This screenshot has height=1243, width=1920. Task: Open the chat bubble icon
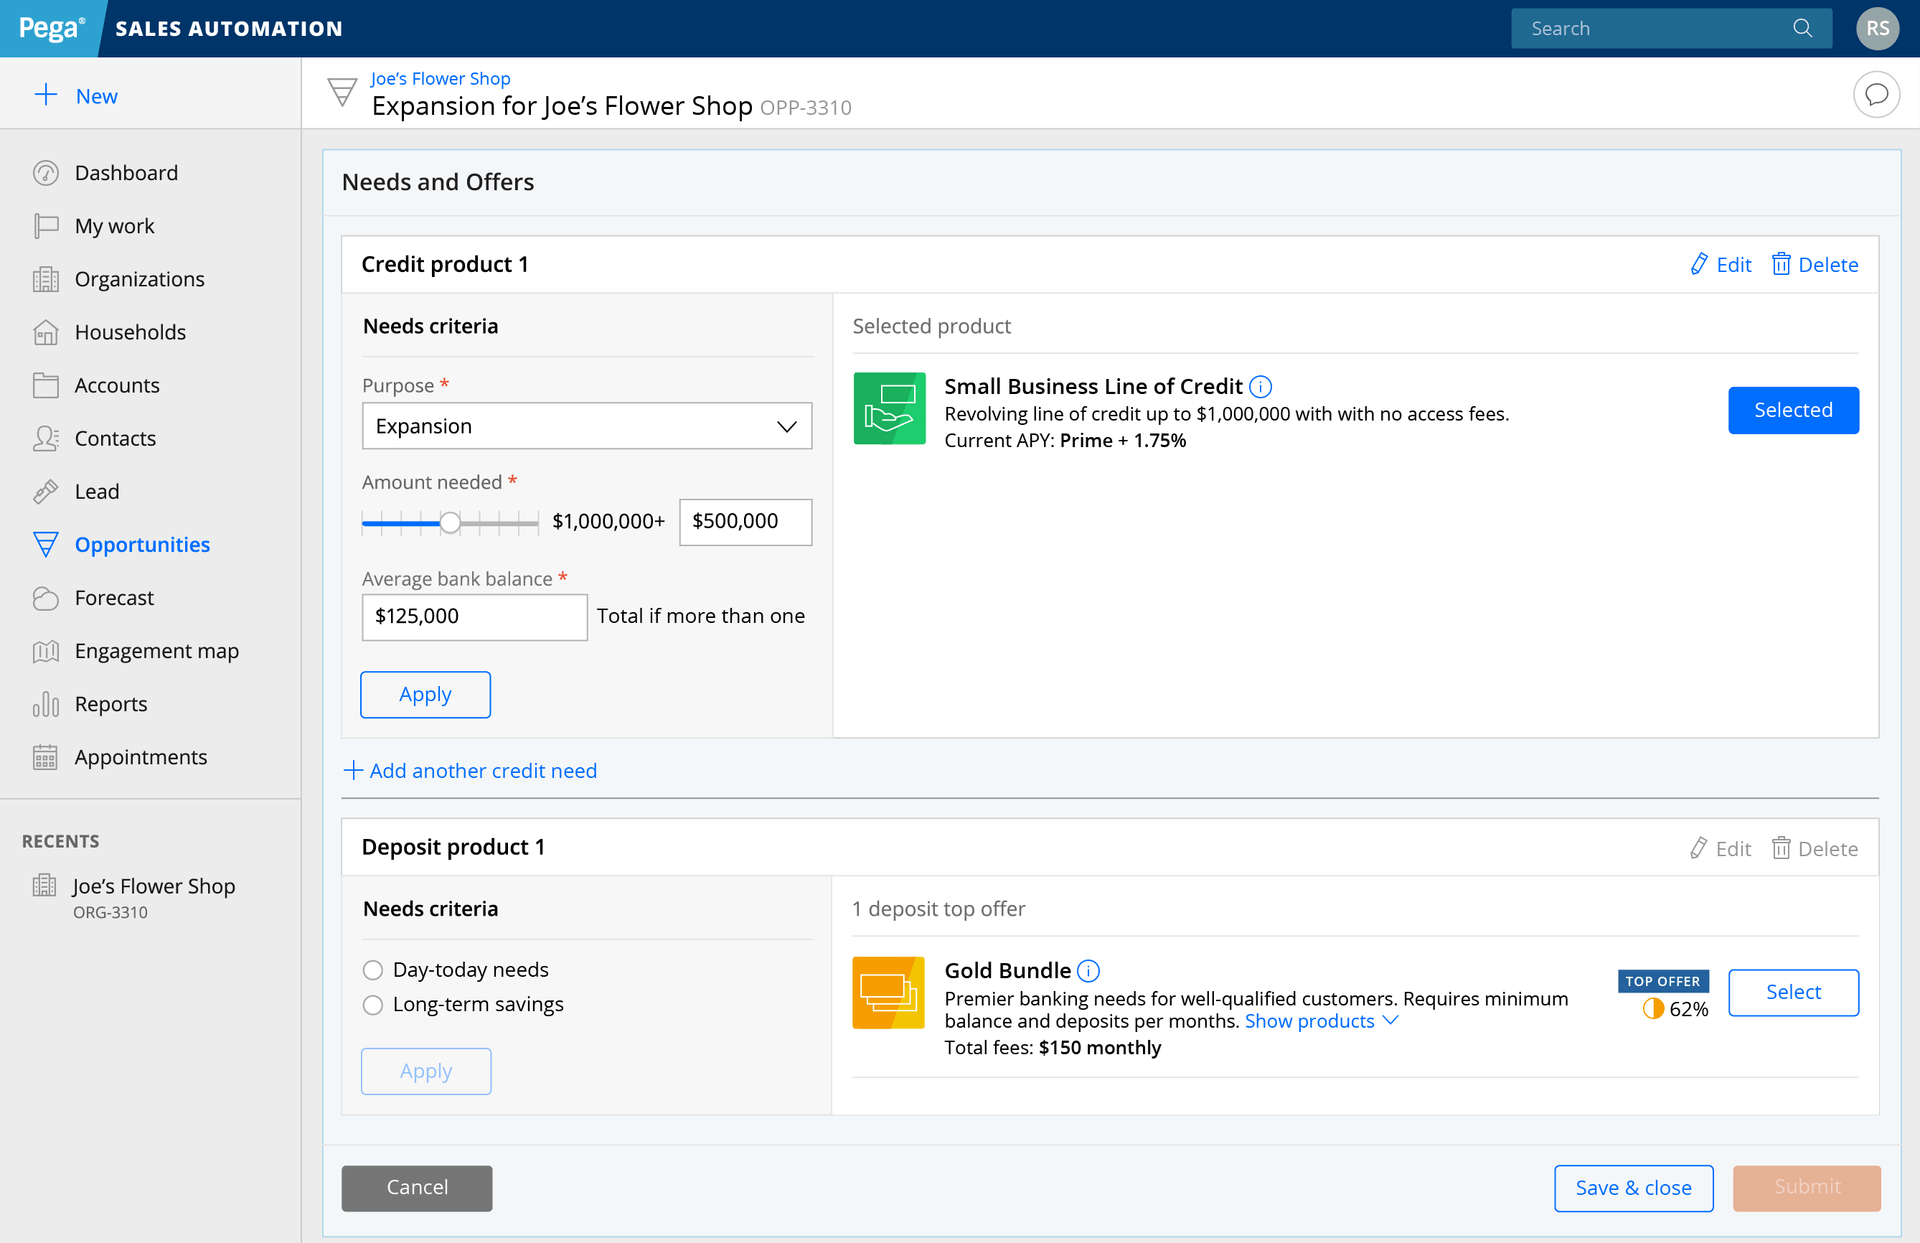(x=1876, y=95)
